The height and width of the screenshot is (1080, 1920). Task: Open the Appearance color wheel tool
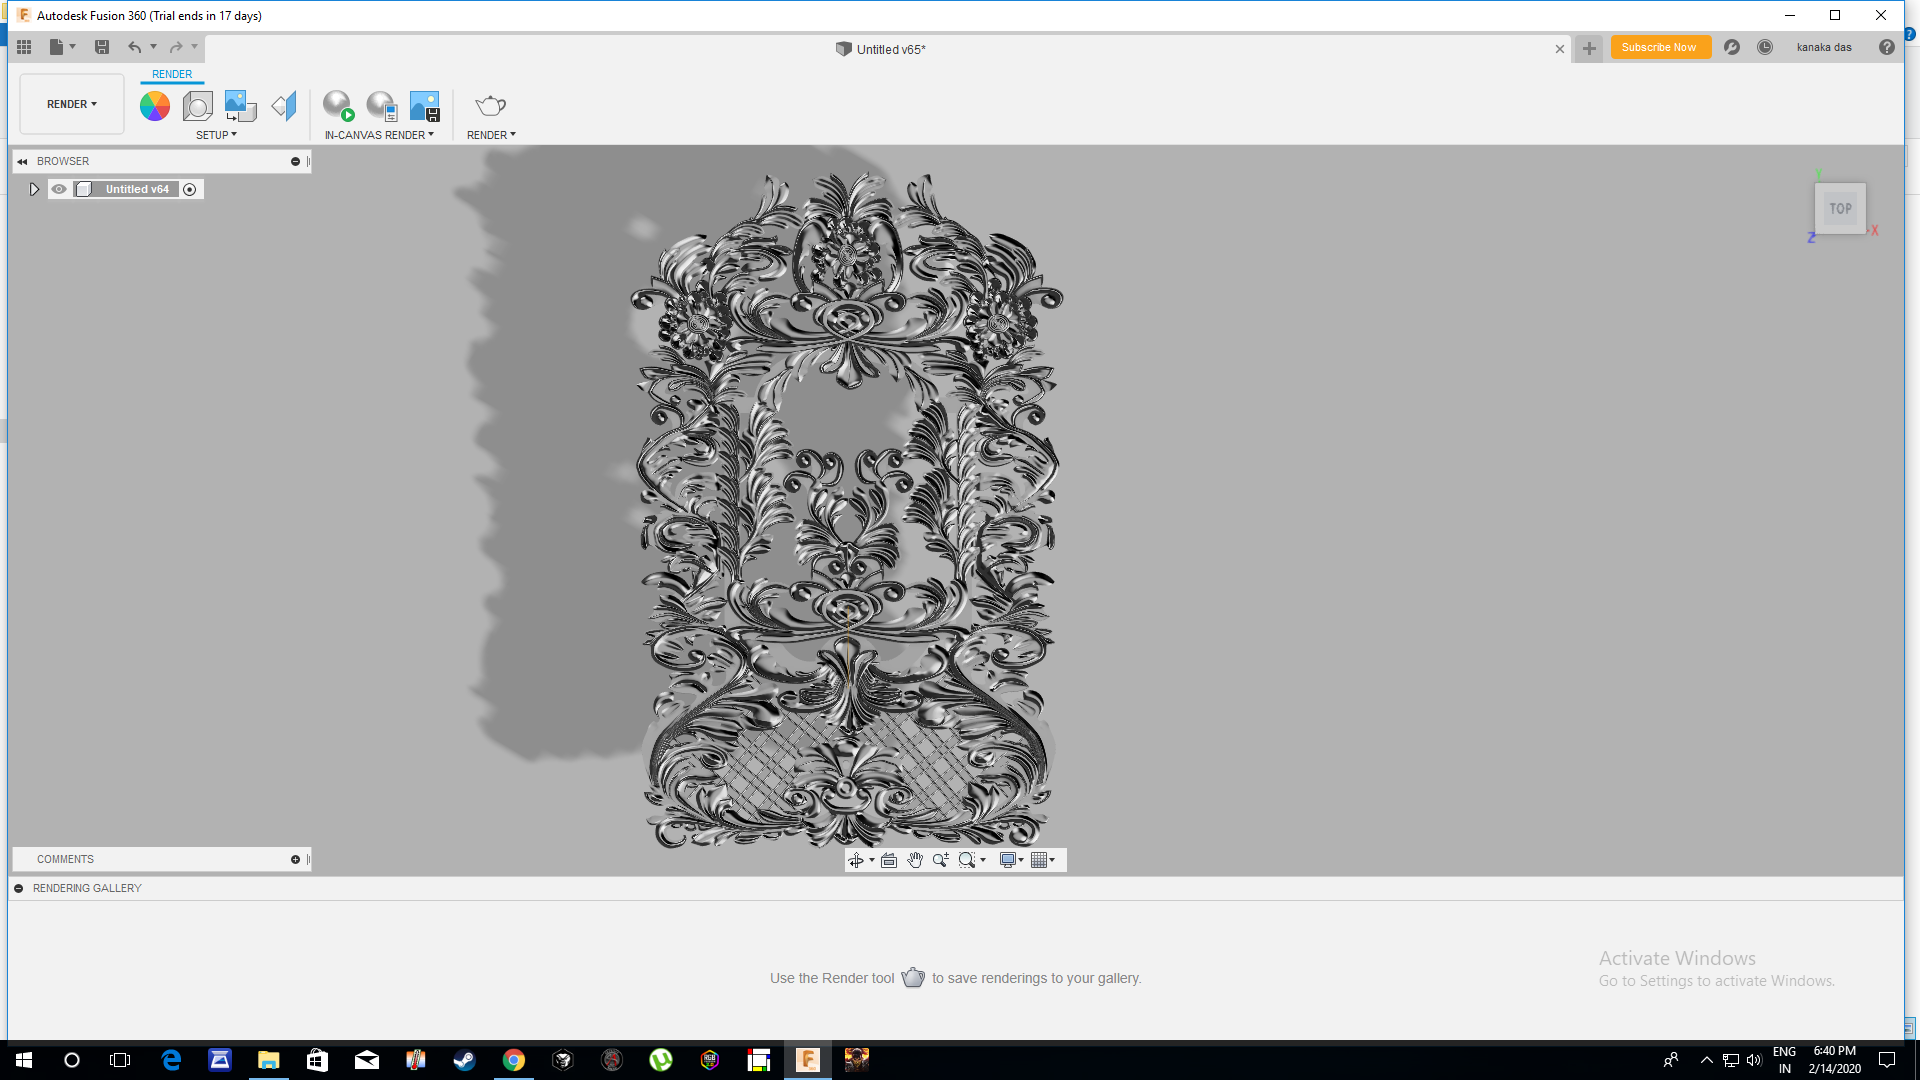[154, 105]
